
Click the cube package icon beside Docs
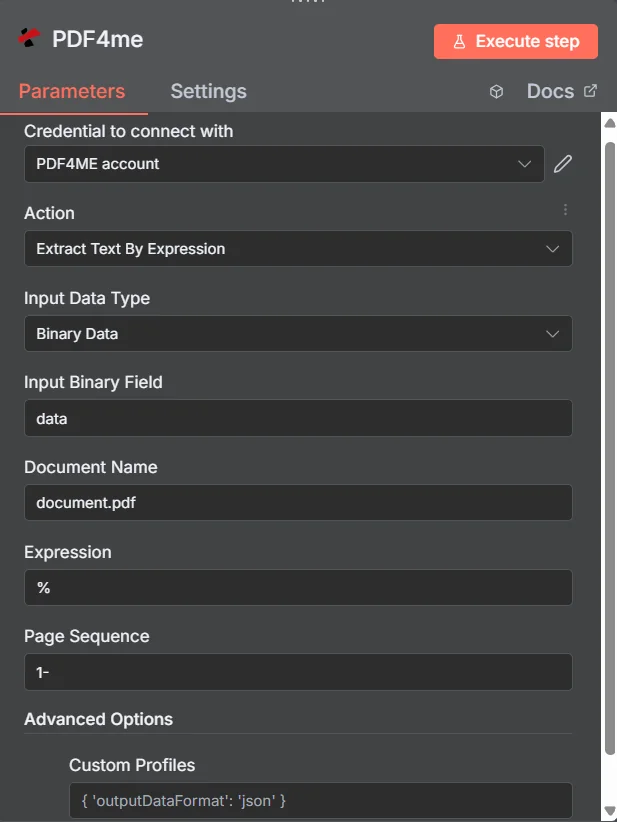(496, 92)
